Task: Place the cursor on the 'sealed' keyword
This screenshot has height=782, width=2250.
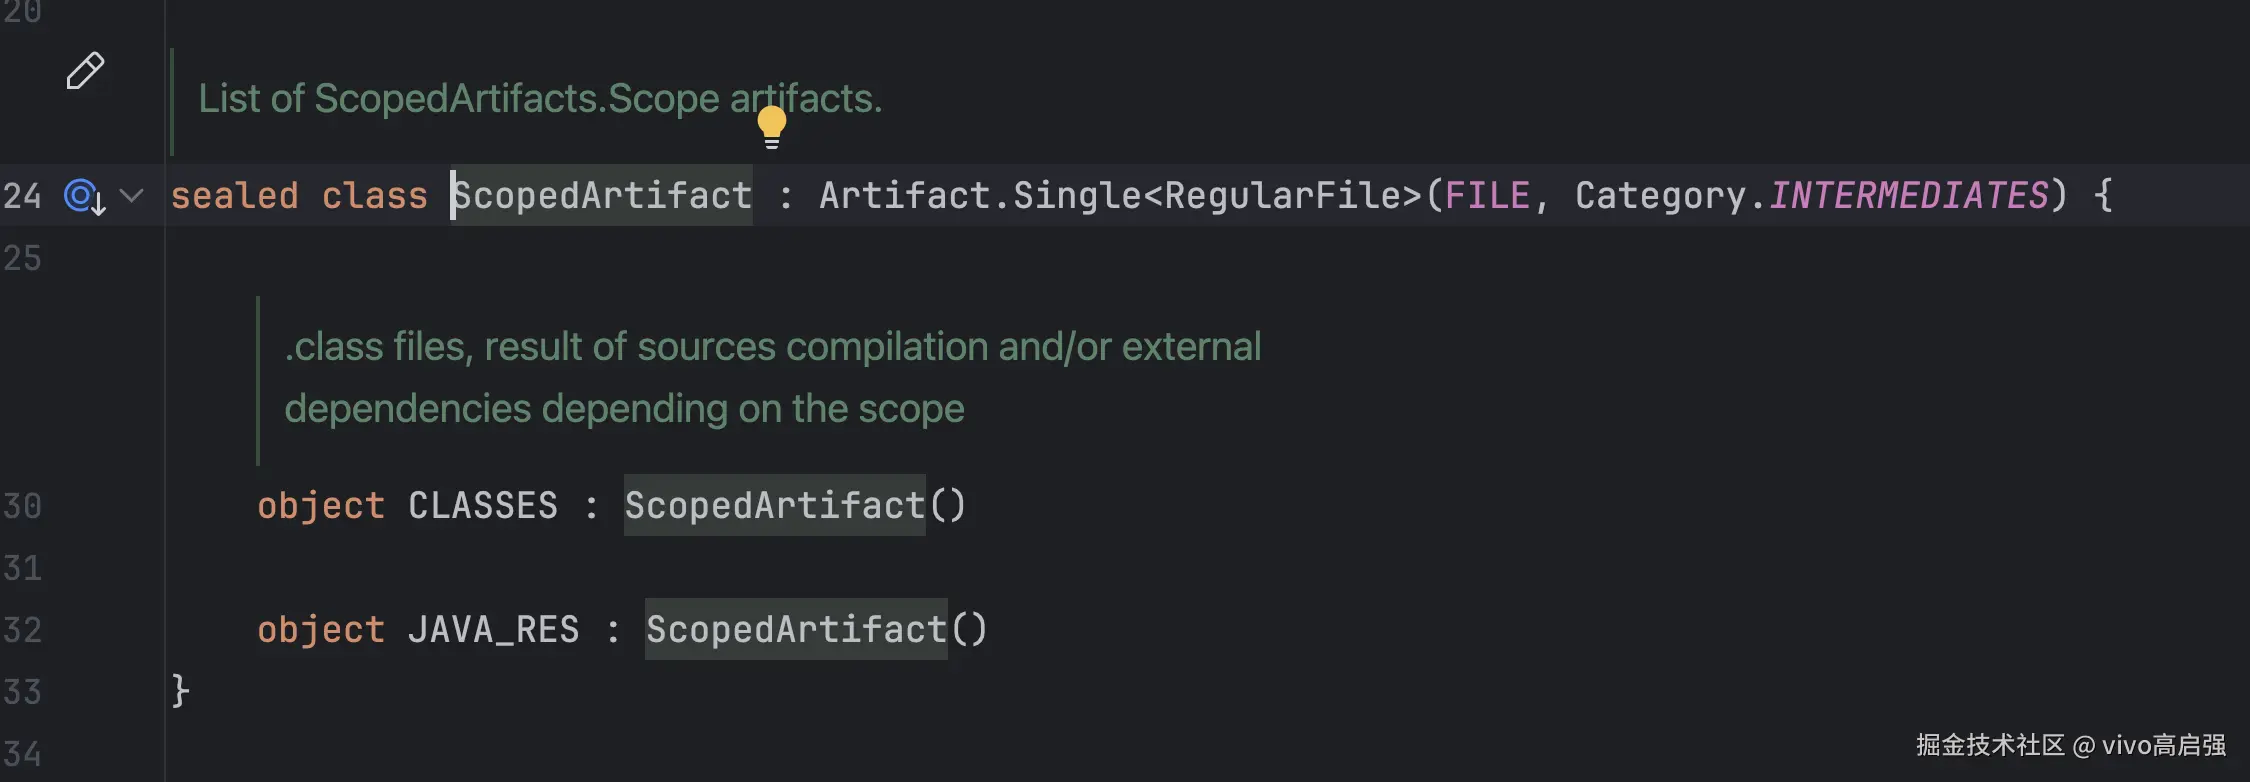Action: [x=234, y=196]
